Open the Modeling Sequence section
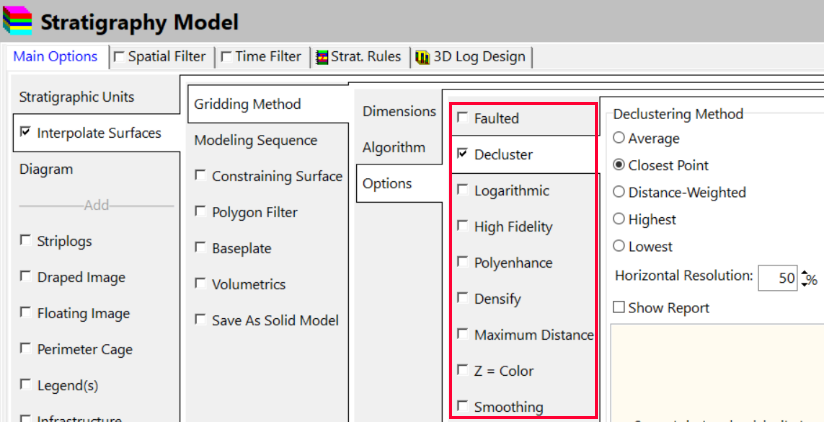Viewport: 824px width, 422px height. [255, 140]
